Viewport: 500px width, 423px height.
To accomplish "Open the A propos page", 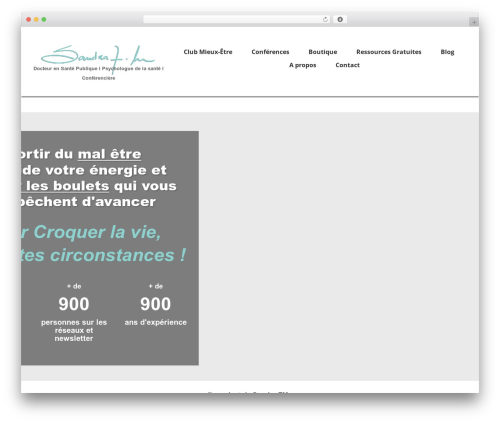I will click(x=303, y=65).
